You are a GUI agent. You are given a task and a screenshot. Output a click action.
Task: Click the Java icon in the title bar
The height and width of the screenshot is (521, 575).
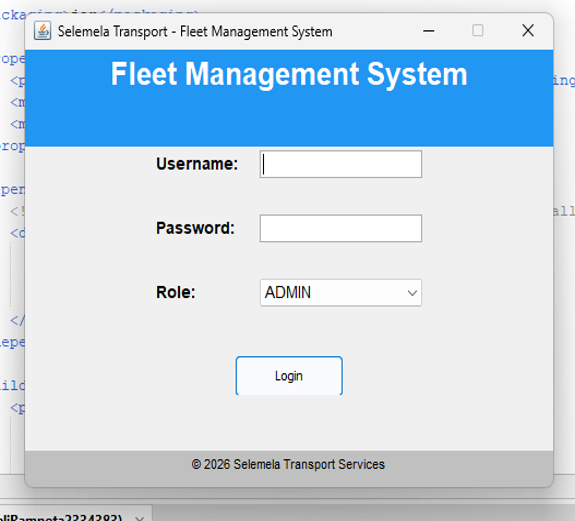[x=43, y=31]
